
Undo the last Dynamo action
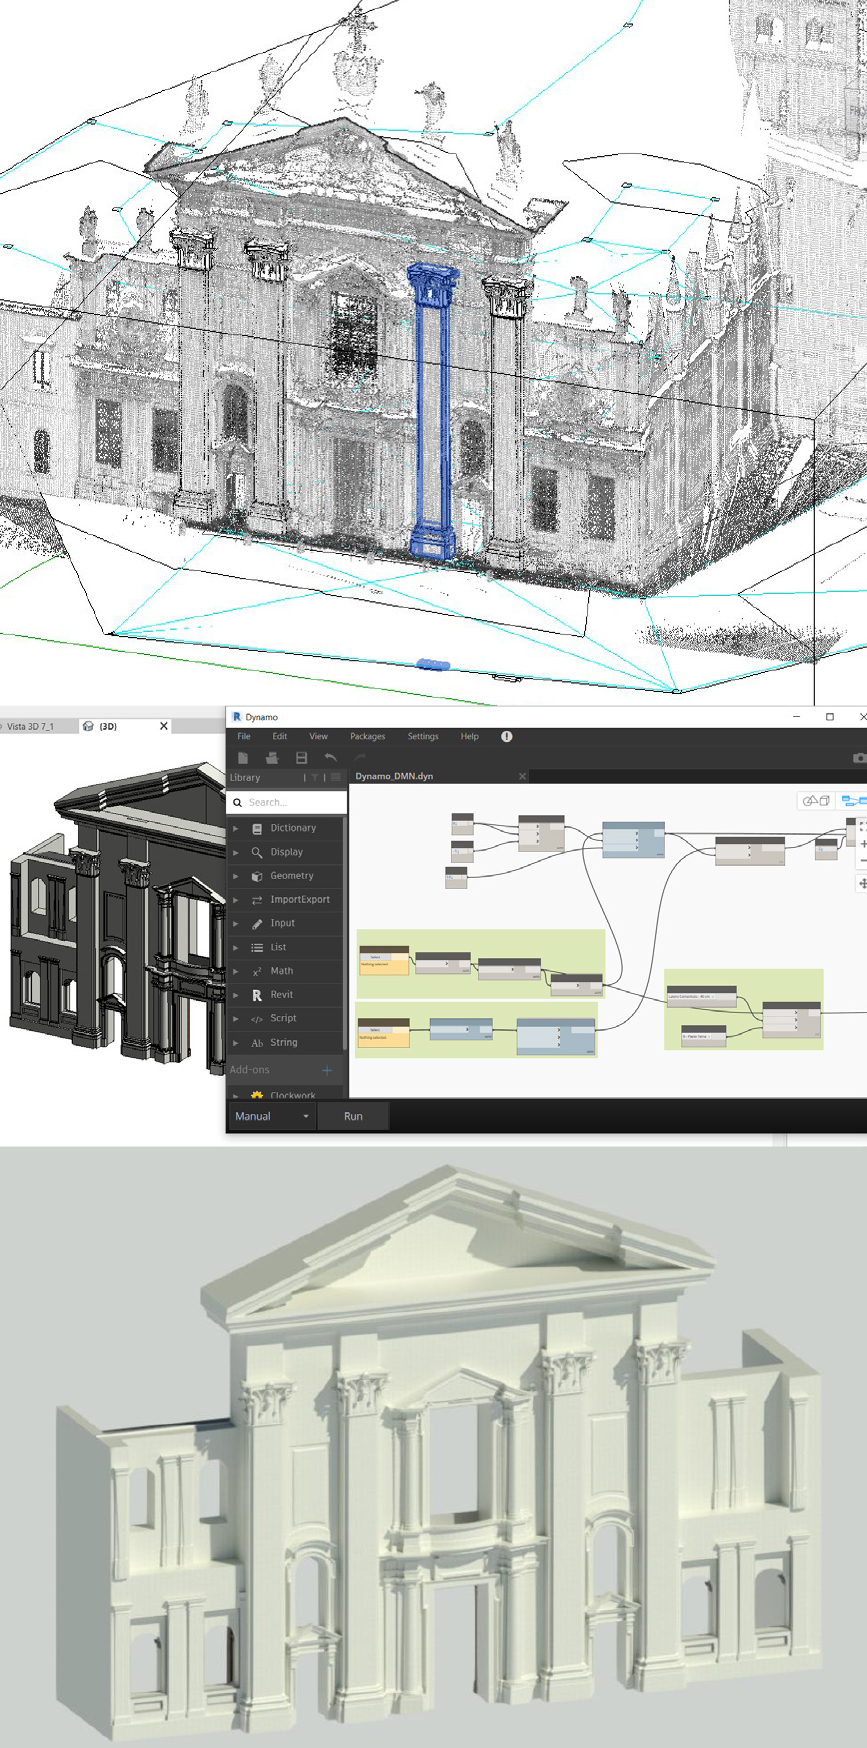point(330,758)
